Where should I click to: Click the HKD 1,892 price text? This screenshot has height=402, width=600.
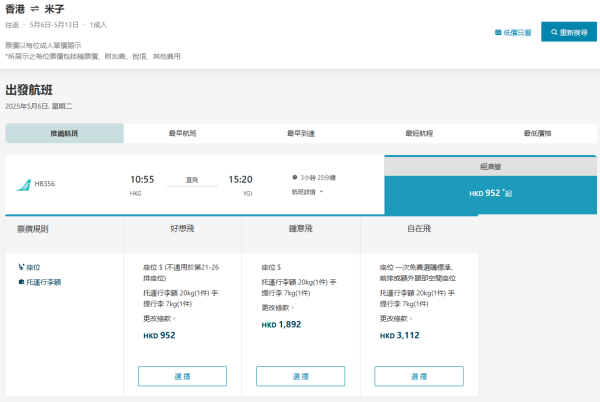click(x=281, y=325)
